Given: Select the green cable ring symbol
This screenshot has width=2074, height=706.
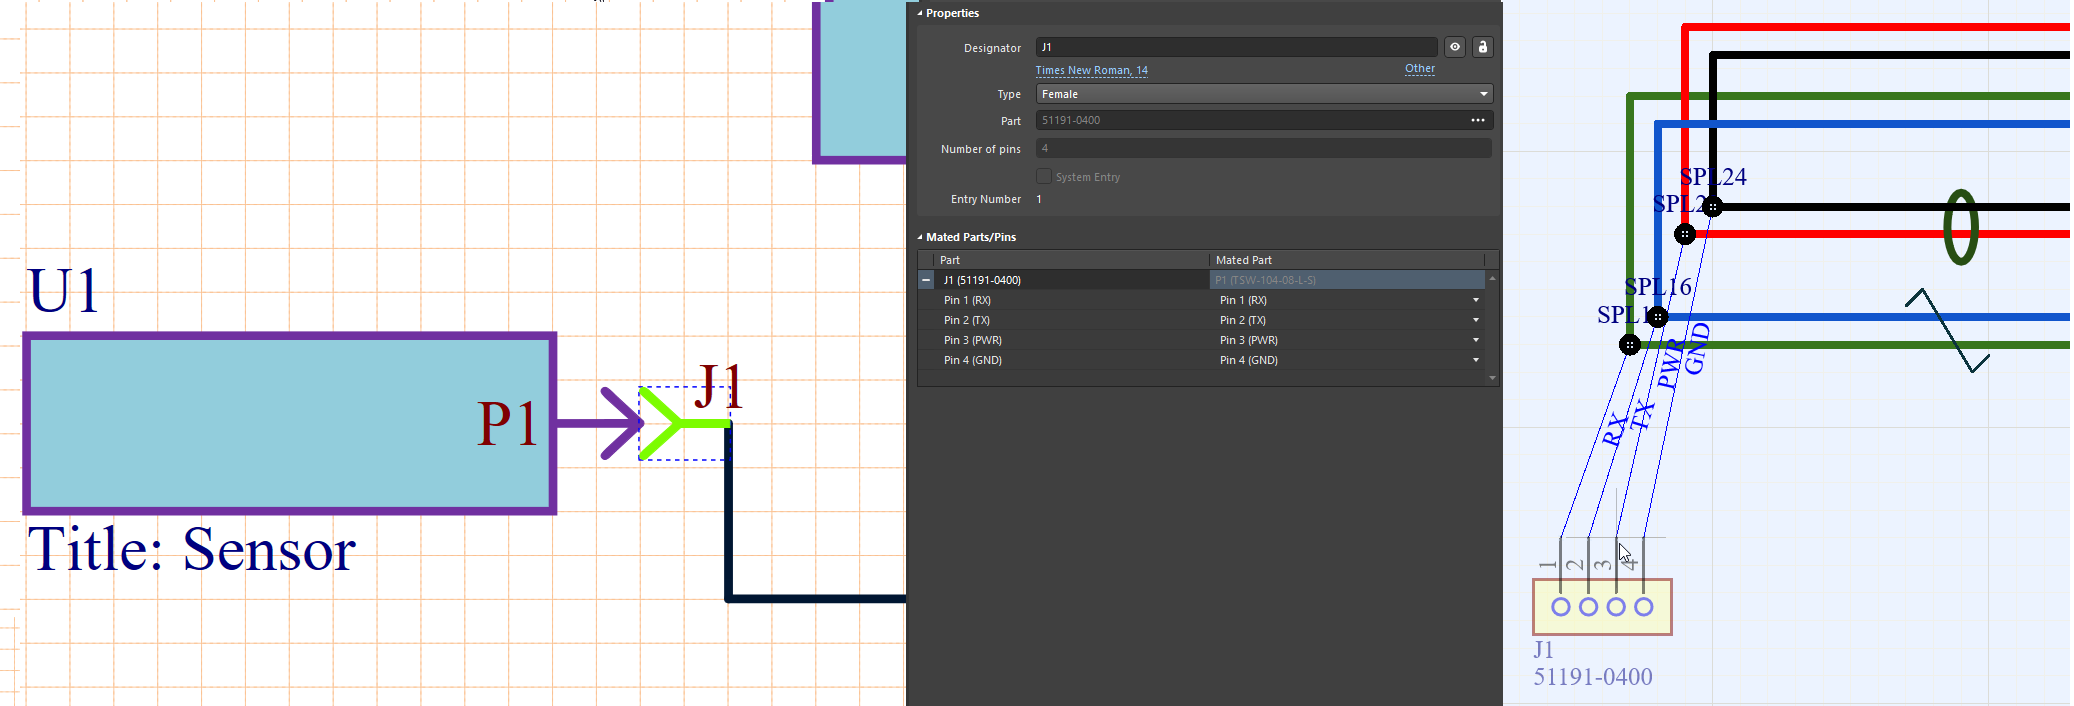Looking at the screenshot, I should [x=1960, y=228].
